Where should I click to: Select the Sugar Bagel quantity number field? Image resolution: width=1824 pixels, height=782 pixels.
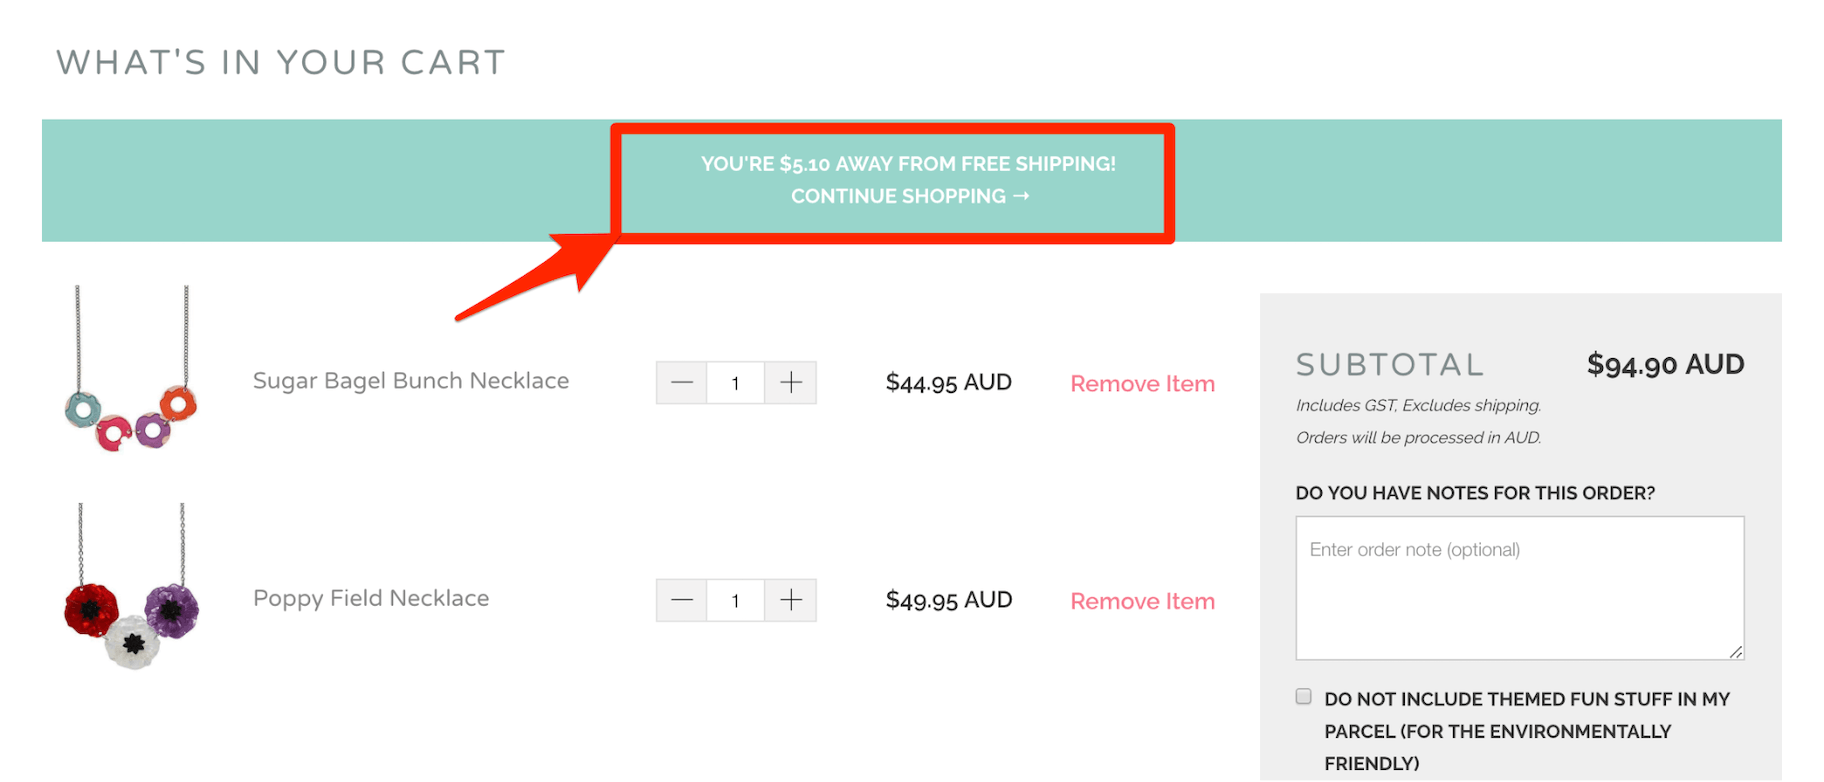click(735, 383)
